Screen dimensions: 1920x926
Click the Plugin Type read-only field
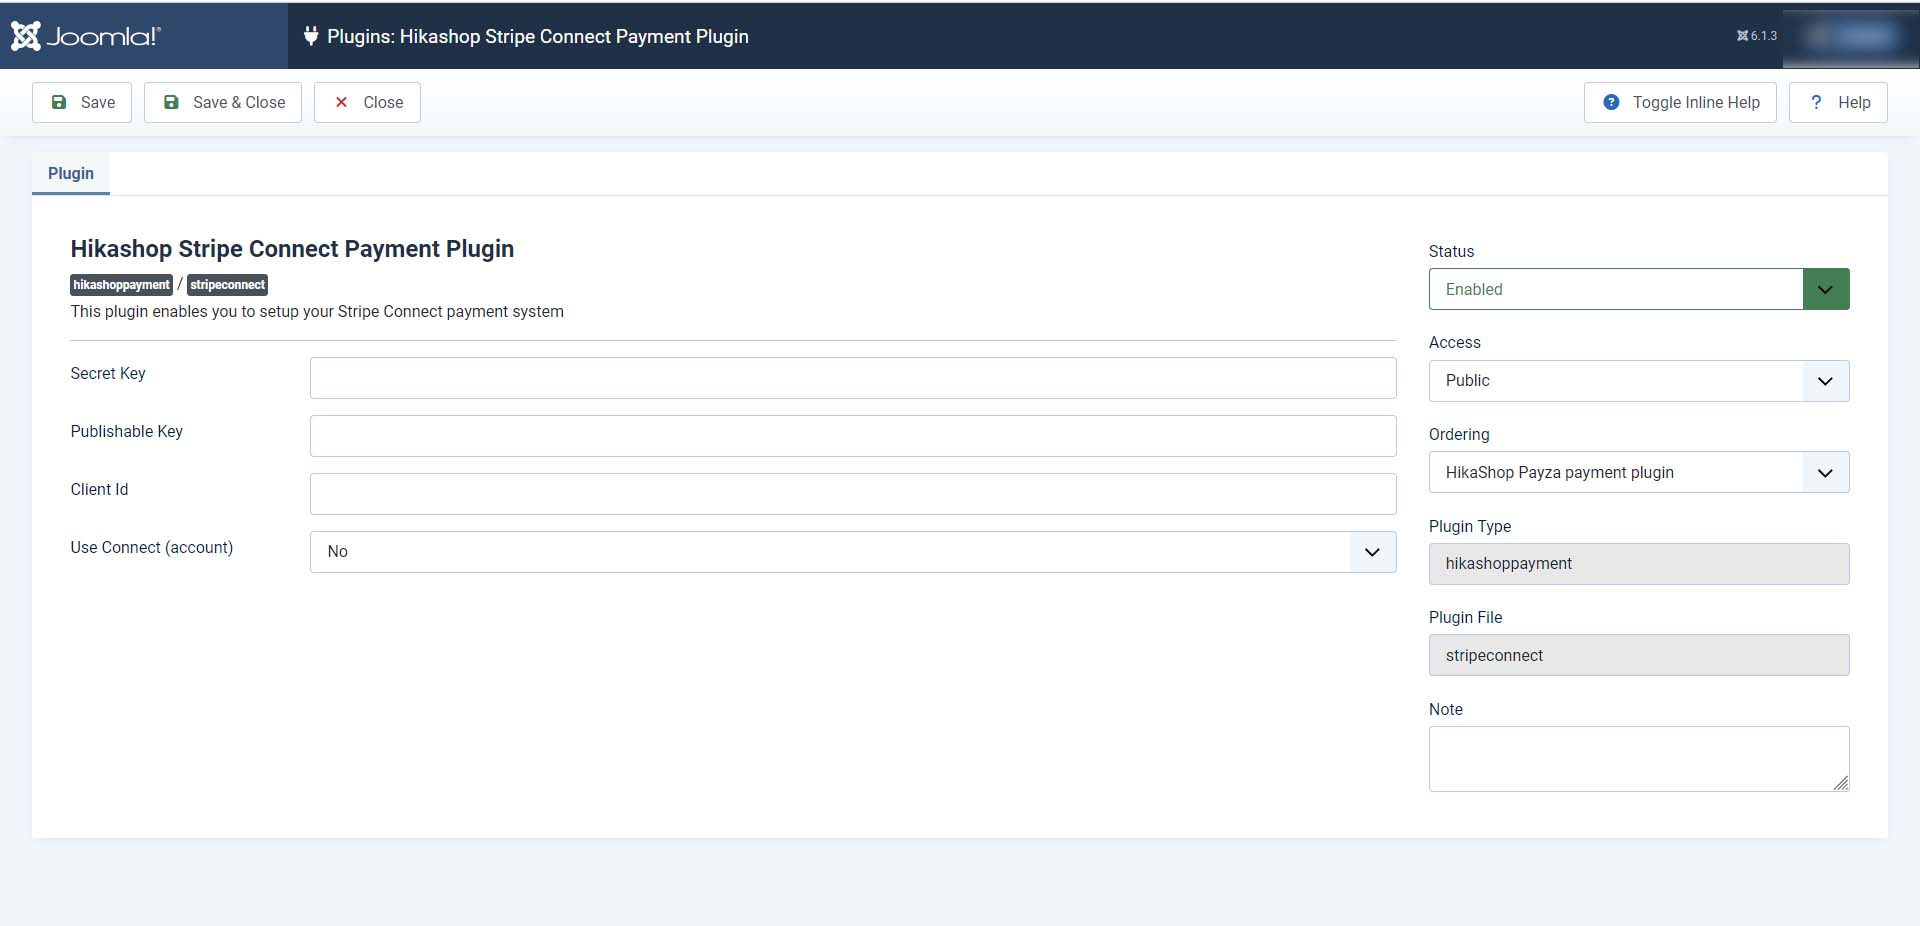click(x=1639, y=564)
